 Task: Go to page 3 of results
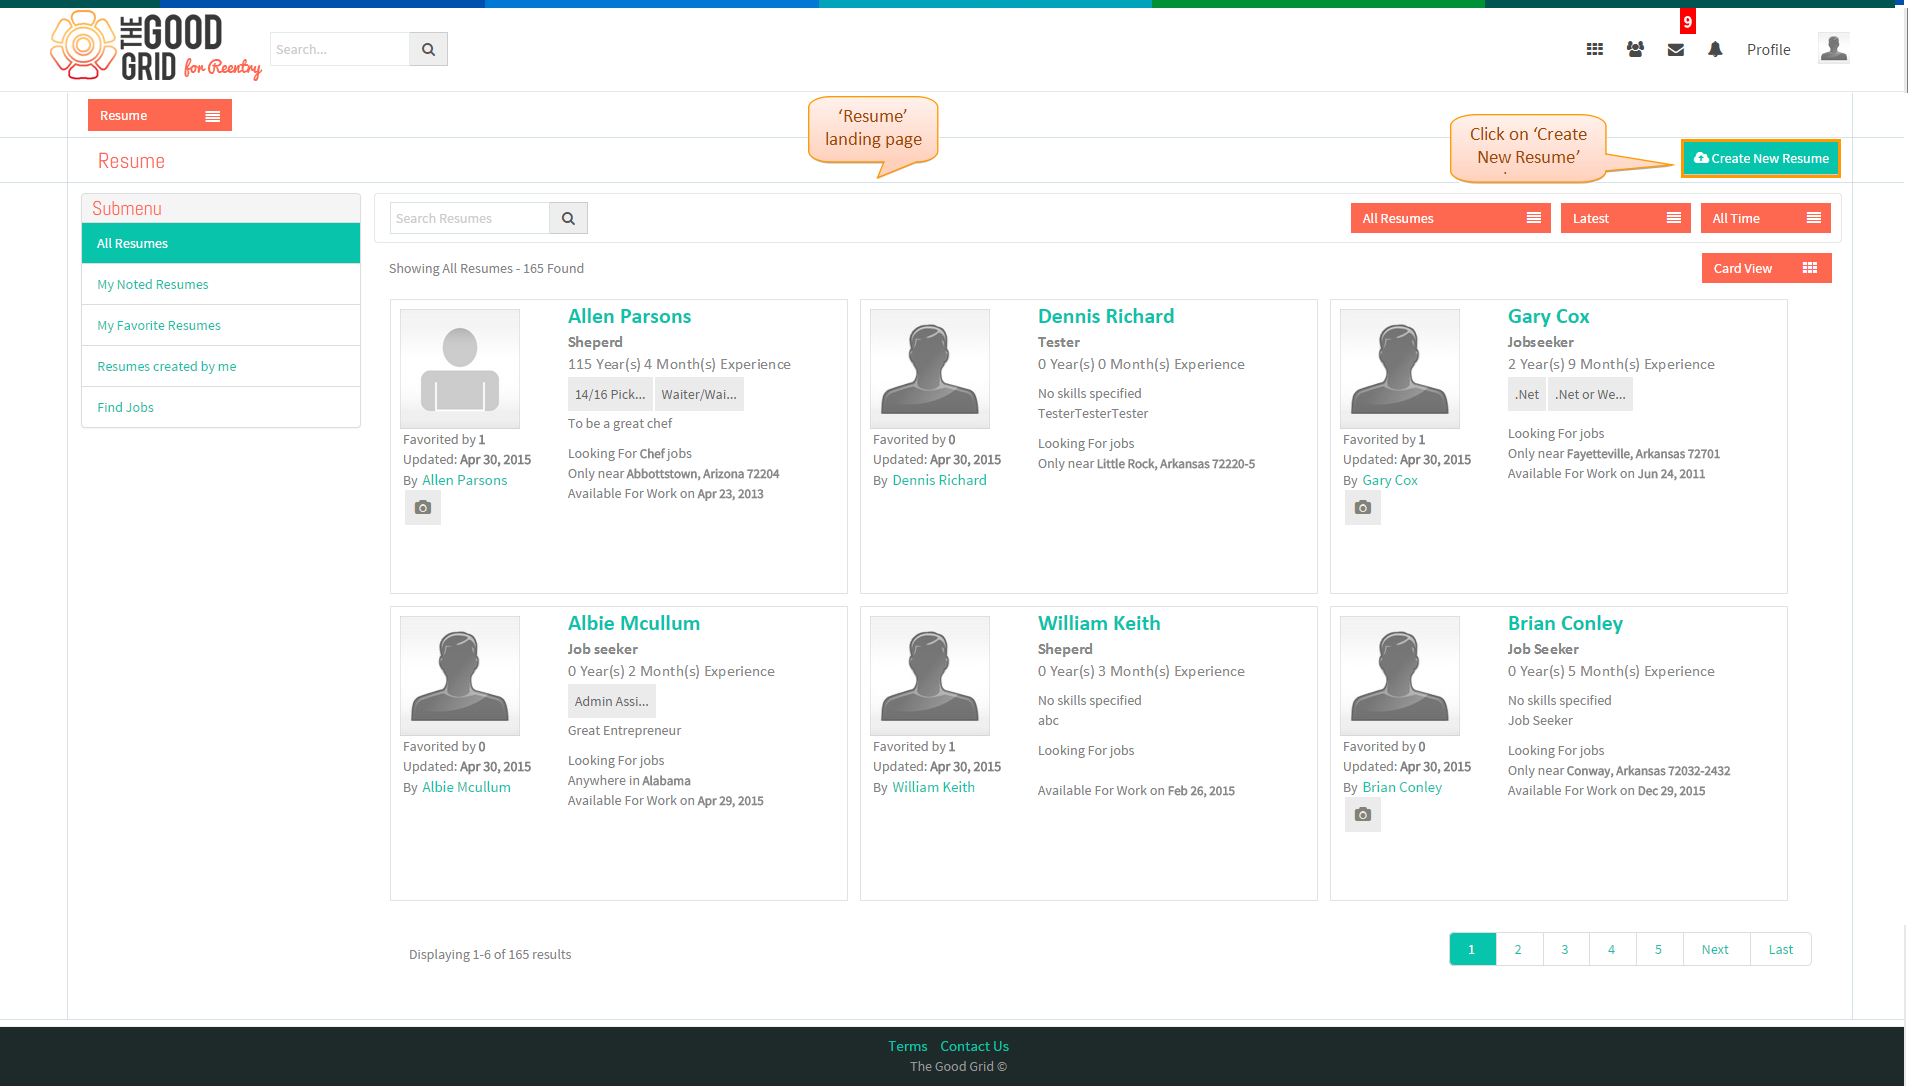coord(1565,949)
